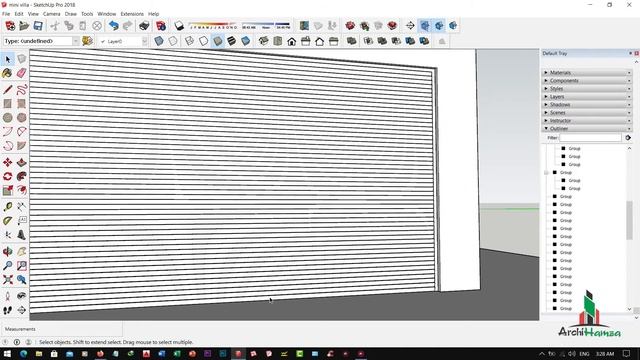Expand the Shadows tray panel

pos(587,104)
